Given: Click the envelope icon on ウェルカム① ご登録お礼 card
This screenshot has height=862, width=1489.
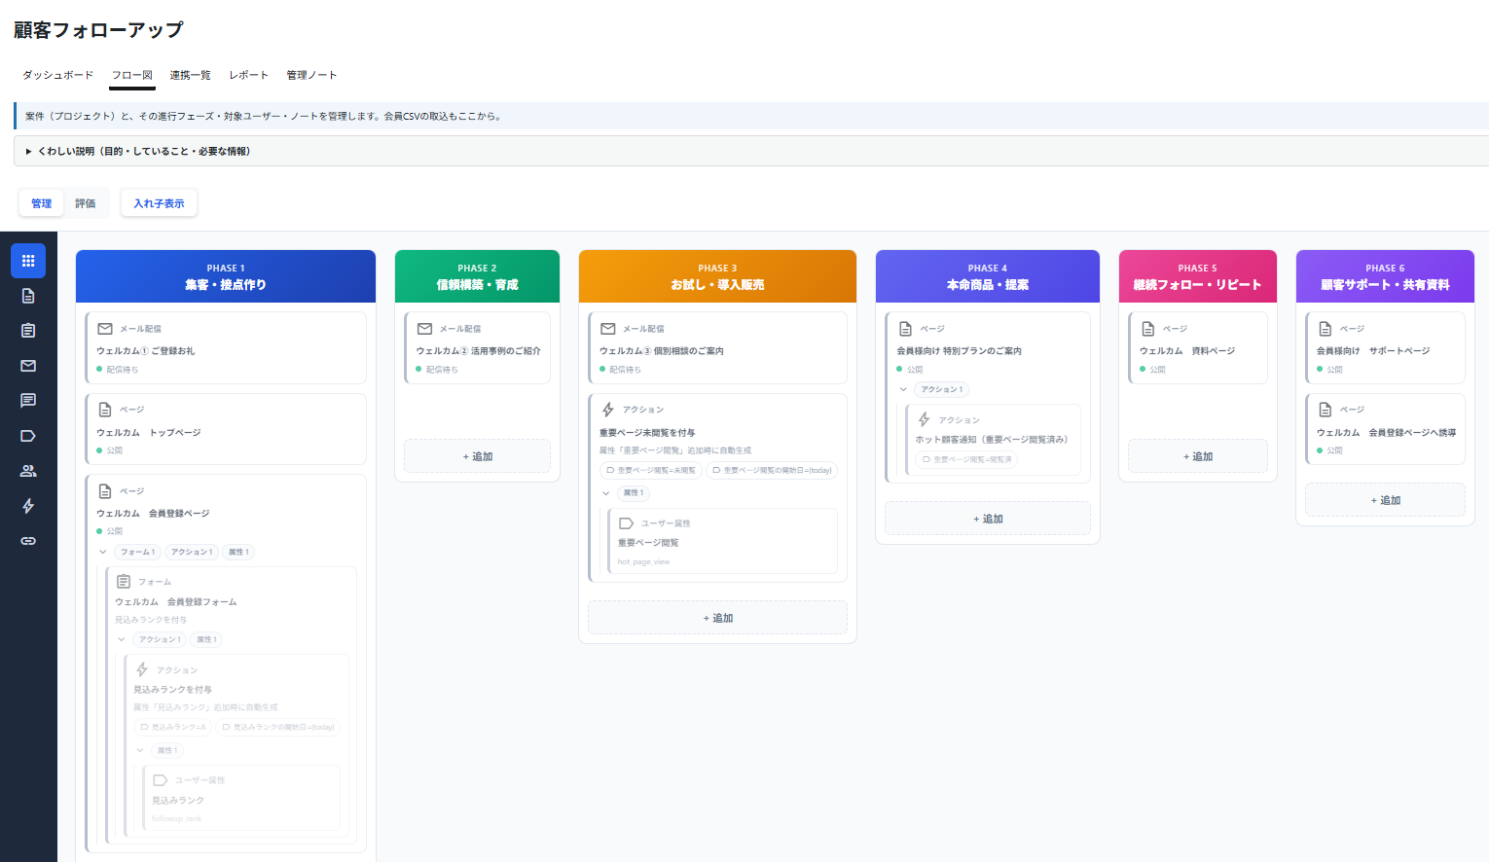Looking at the screenshot, I should click(x=105, y=329).
